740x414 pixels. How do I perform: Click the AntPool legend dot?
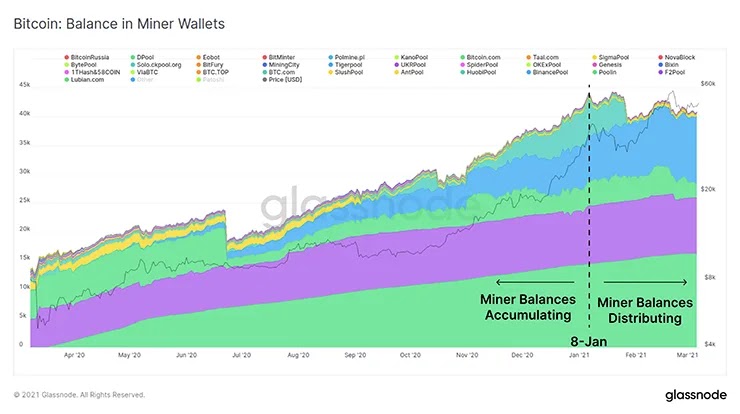[397, 72]
